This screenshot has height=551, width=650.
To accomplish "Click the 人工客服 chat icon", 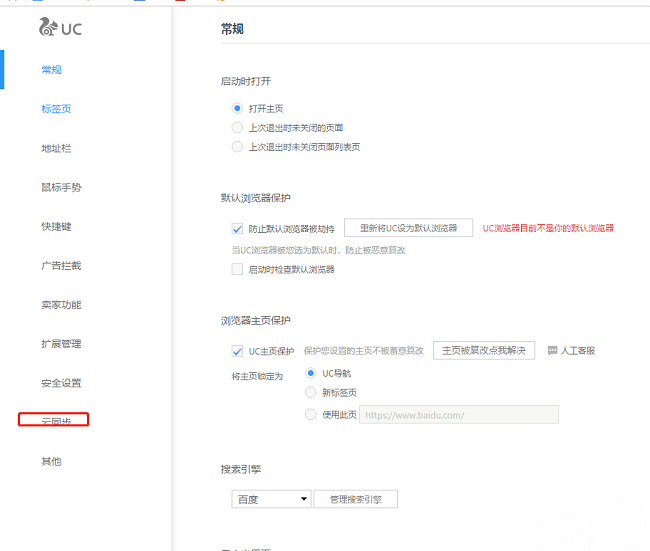I will coord(552,351).
